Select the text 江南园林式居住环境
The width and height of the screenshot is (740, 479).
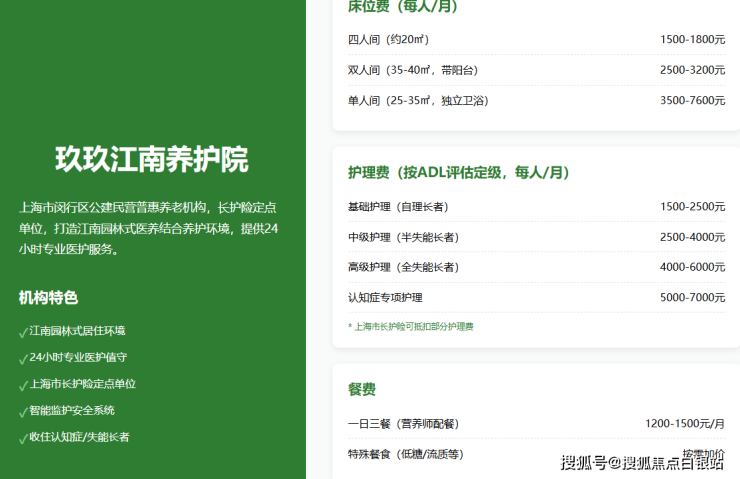tap(77, 331)
